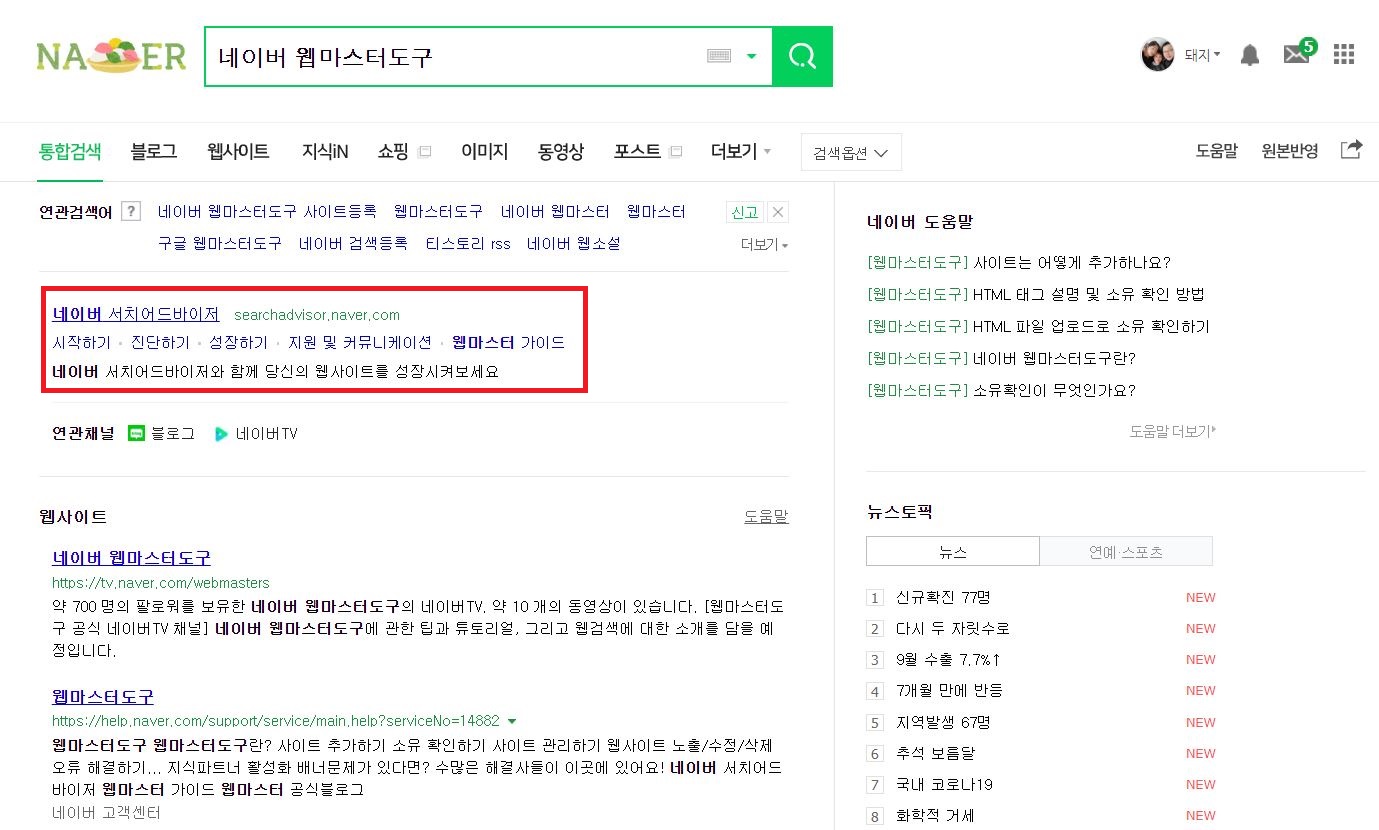
Task: Expand 더보기 under related searches
Action: (764, 244)
